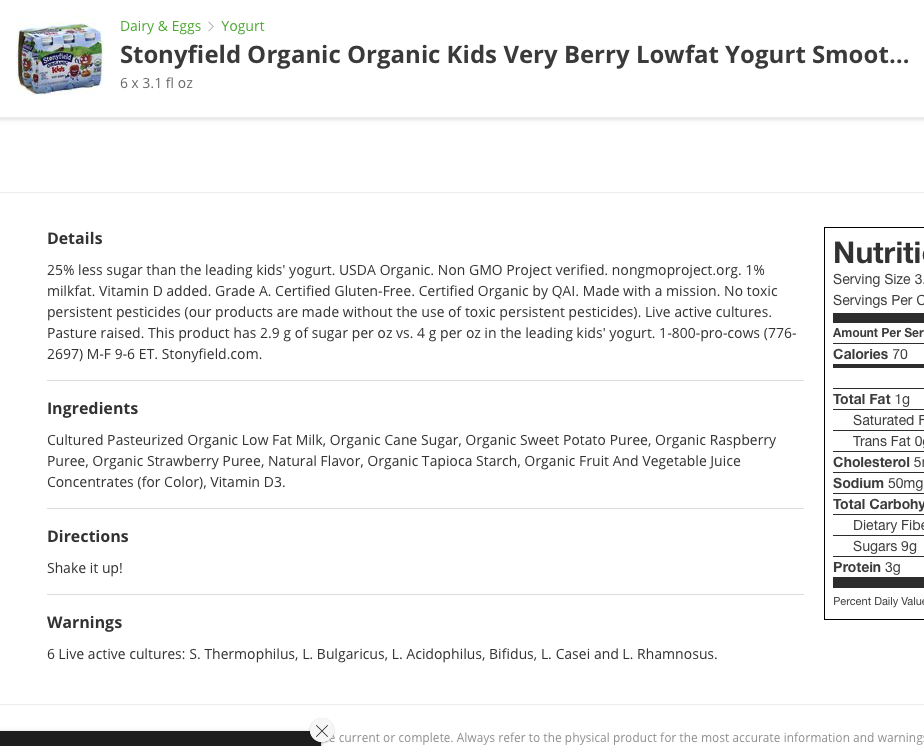Go to the Yogurt category link
Screen dimensions: 924x746
(243, 27)
